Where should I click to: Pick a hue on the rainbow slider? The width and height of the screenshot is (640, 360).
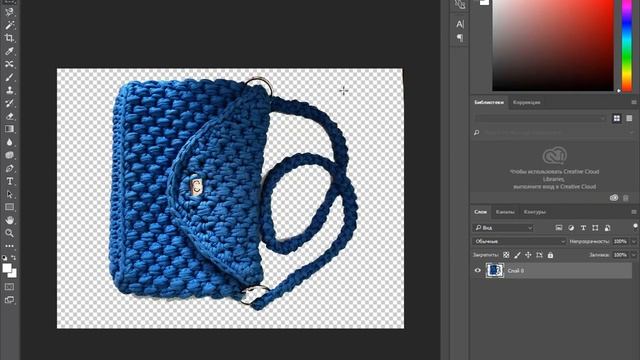627,45
